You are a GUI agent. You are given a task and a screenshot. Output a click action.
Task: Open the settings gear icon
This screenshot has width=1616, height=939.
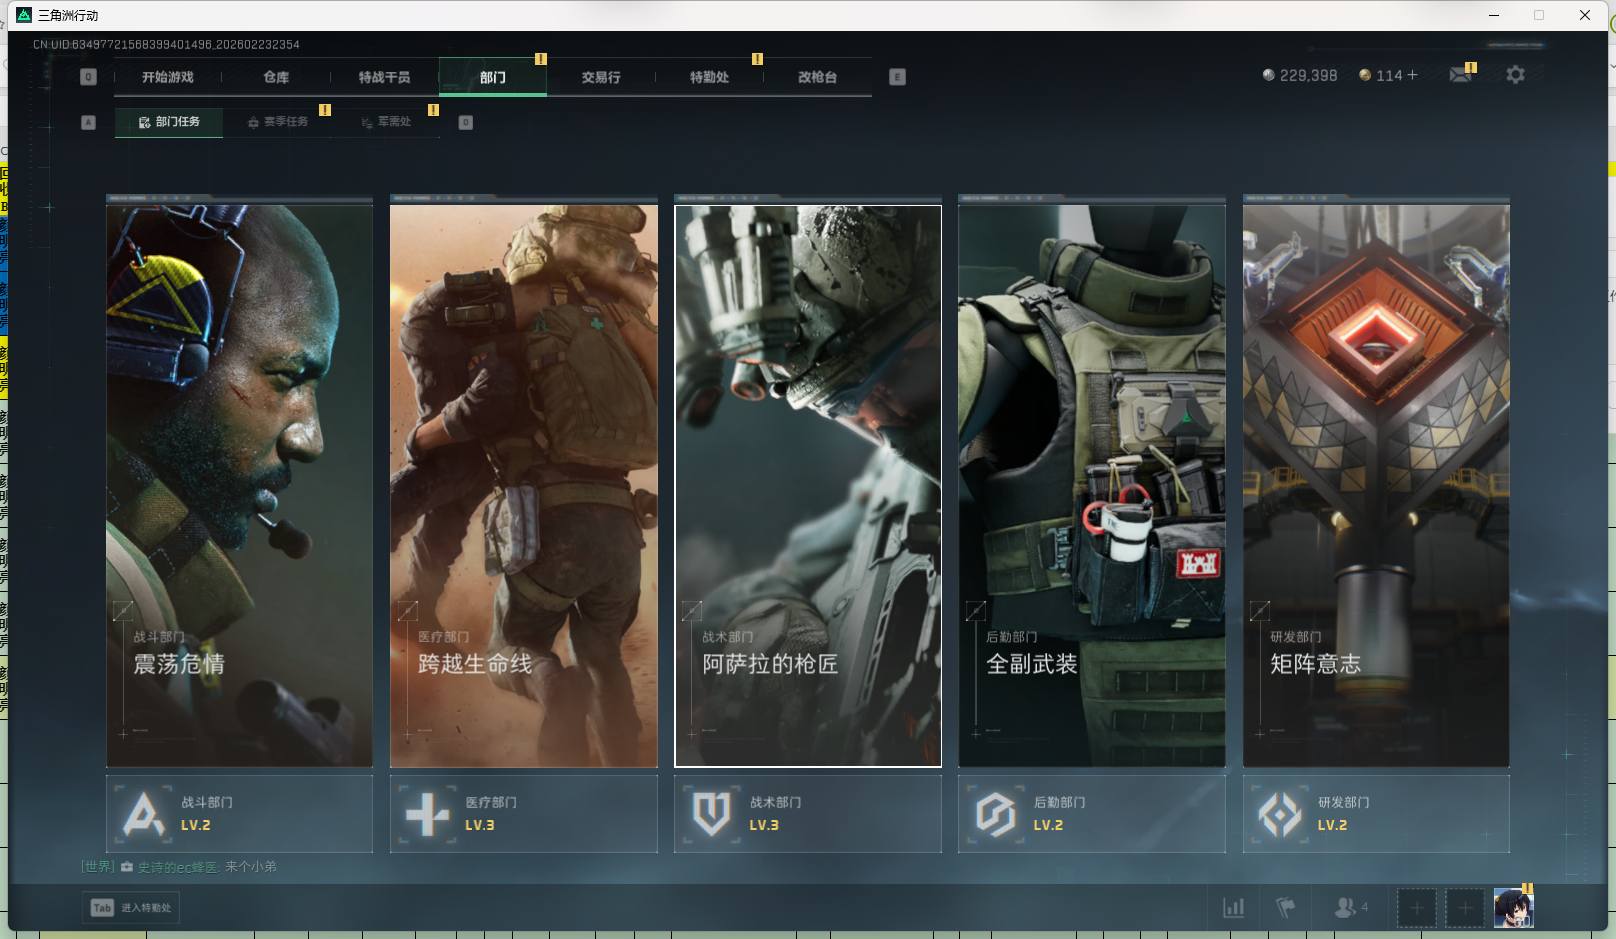click(1515, 75)
